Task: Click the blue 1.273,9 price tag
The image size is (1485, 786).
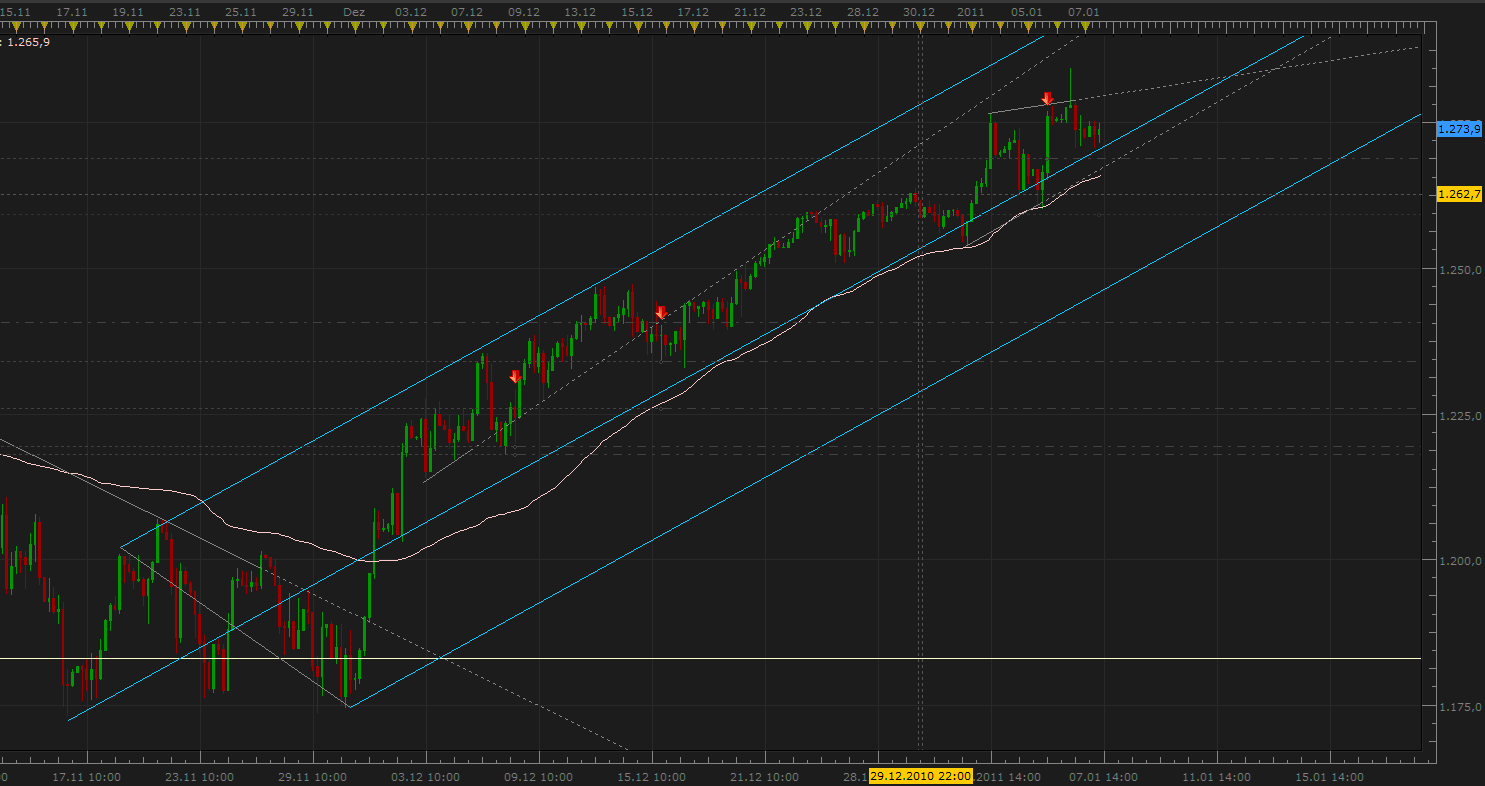Action: (x=1458, y=129)
